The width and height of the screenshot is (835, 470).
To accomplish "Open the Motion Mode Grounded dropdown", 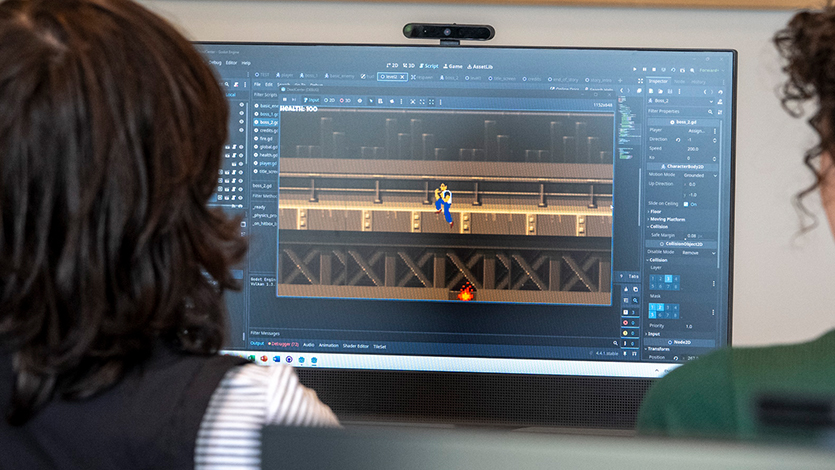I will click(x=700, y=175).
